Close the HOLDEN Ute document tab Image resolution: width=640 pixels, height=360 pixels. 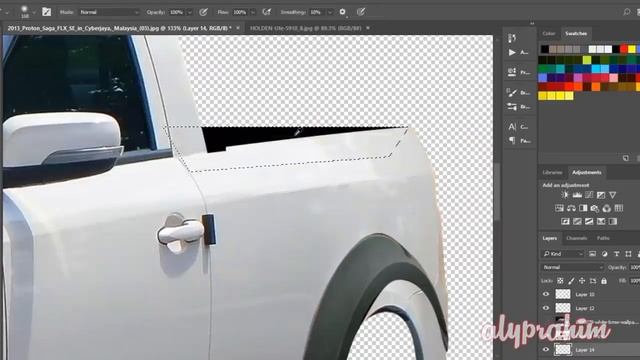(x=368, y=28)
